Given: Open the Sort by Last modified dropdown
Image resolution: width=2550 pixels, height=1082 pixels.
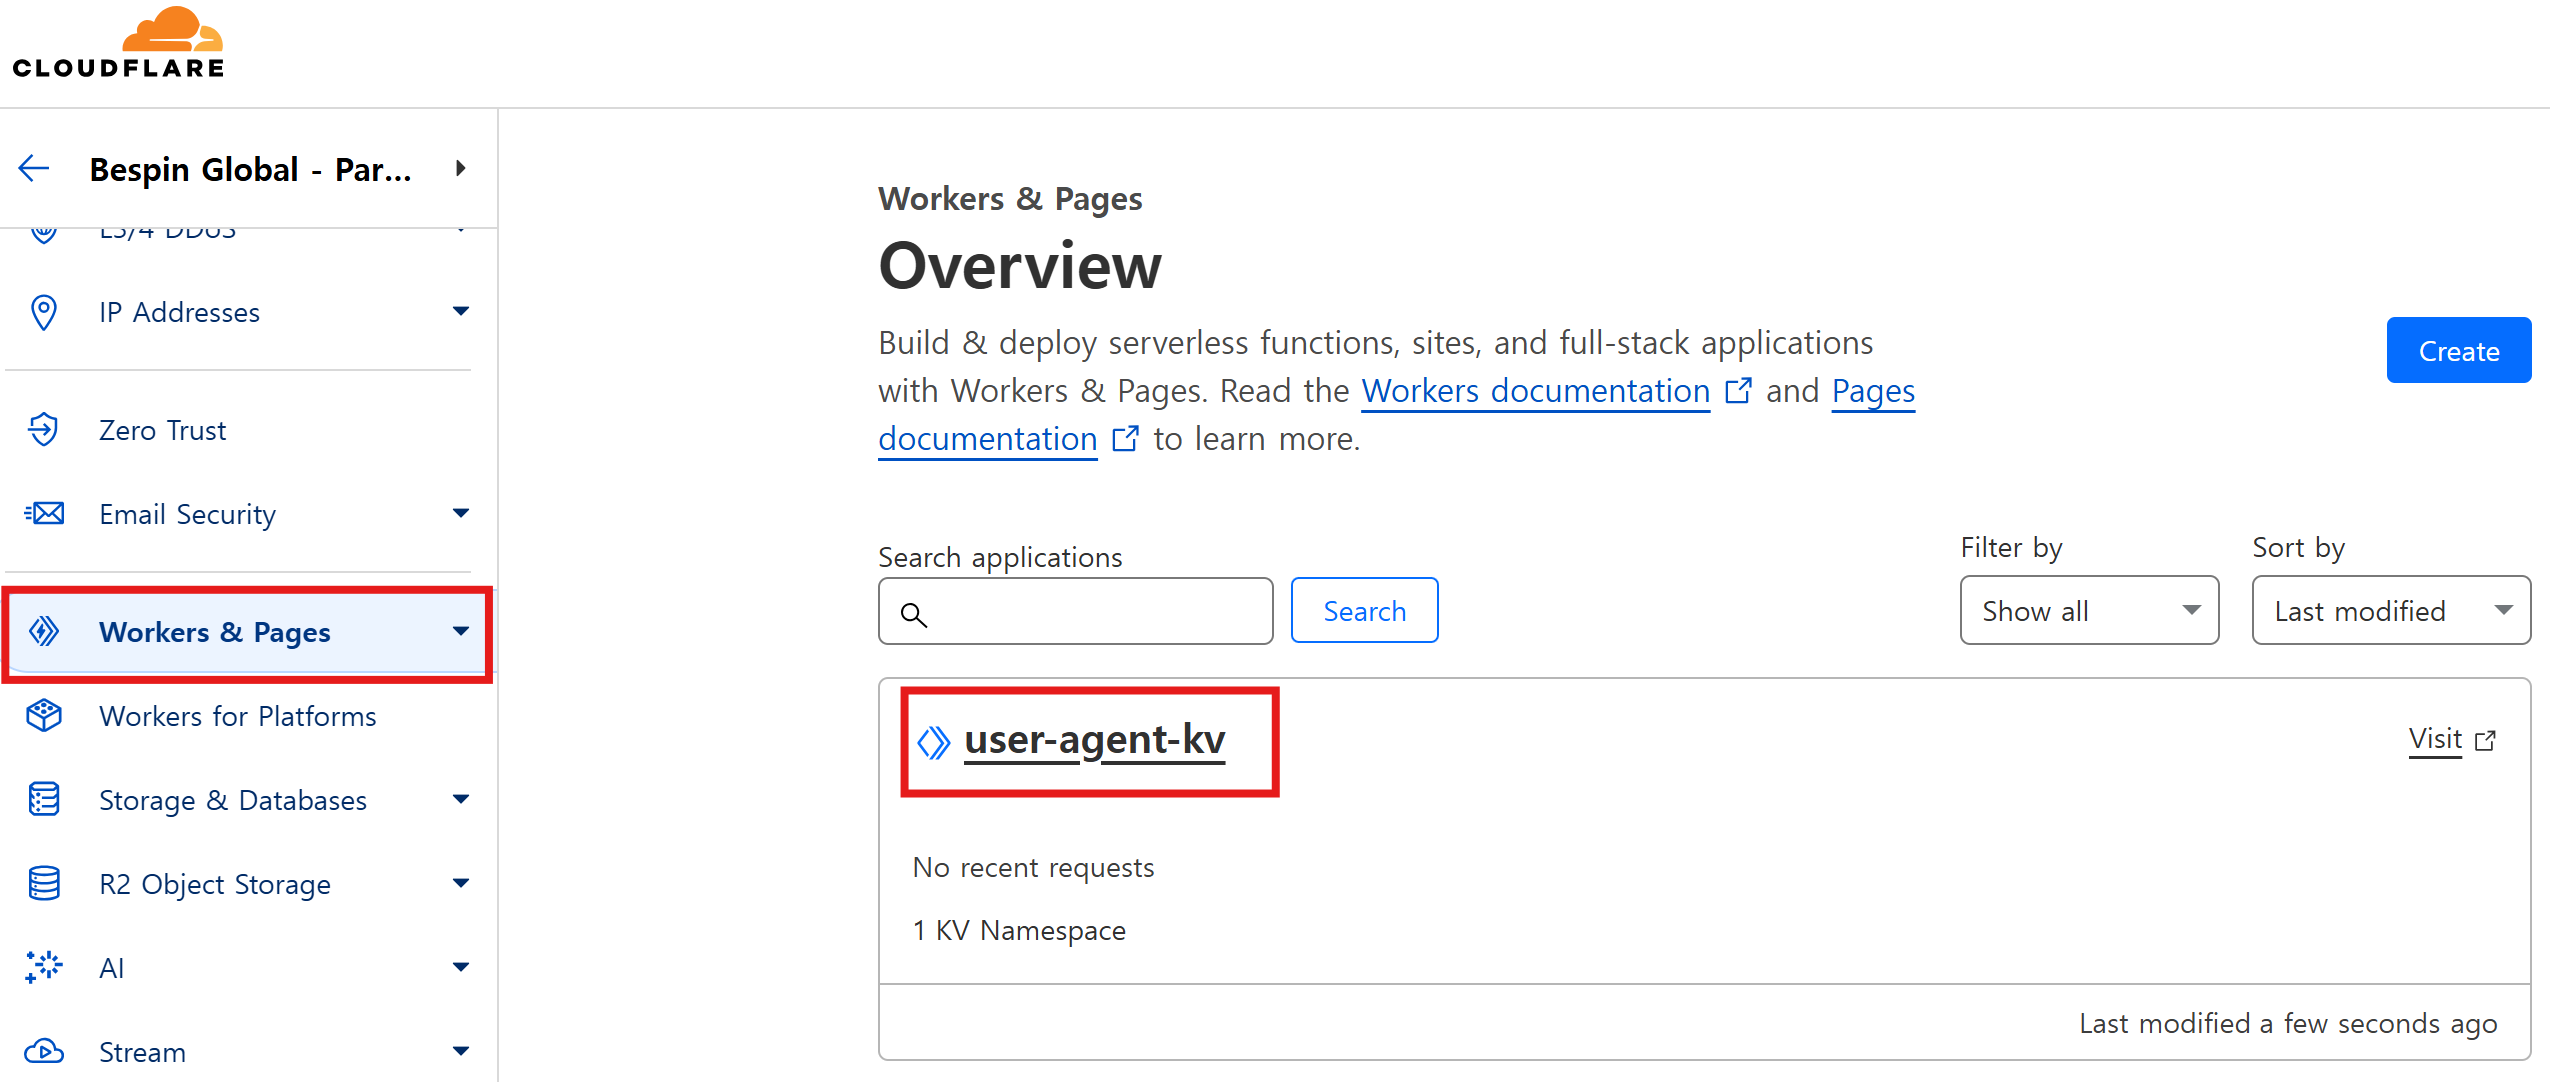Looking at the screenshot, I should pos(2390,610).
